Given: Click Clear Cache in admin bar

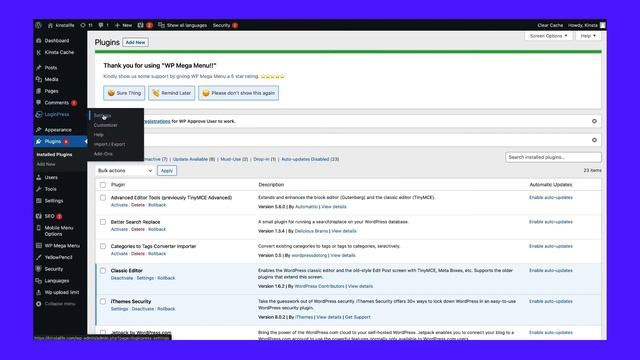Looking at the screenshot, I should click(550, 25).
